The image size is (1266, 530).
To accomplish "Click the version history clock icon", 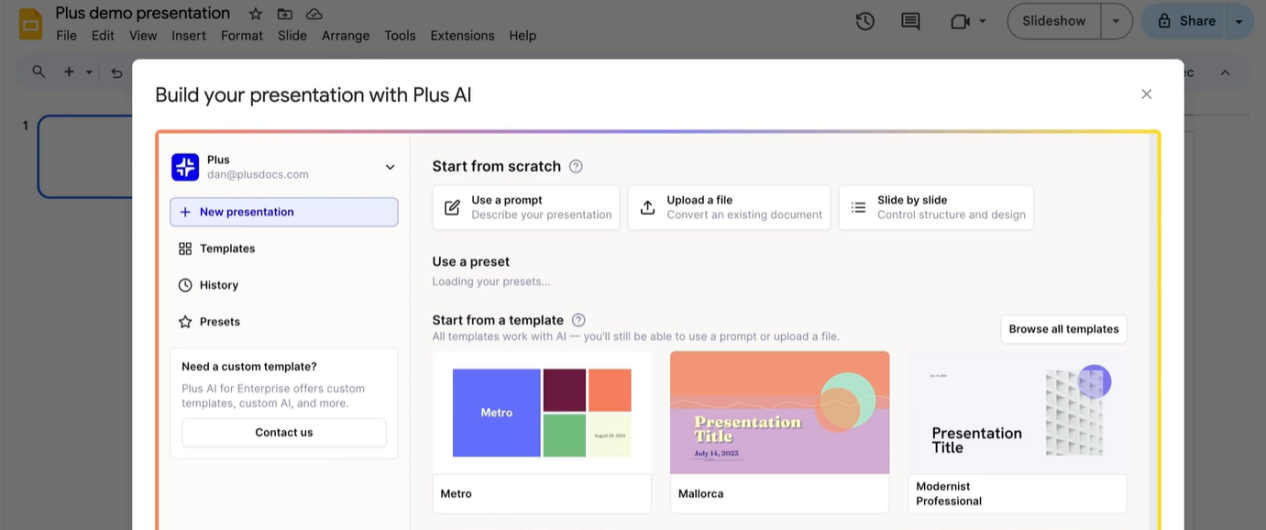I will (865, 21).
